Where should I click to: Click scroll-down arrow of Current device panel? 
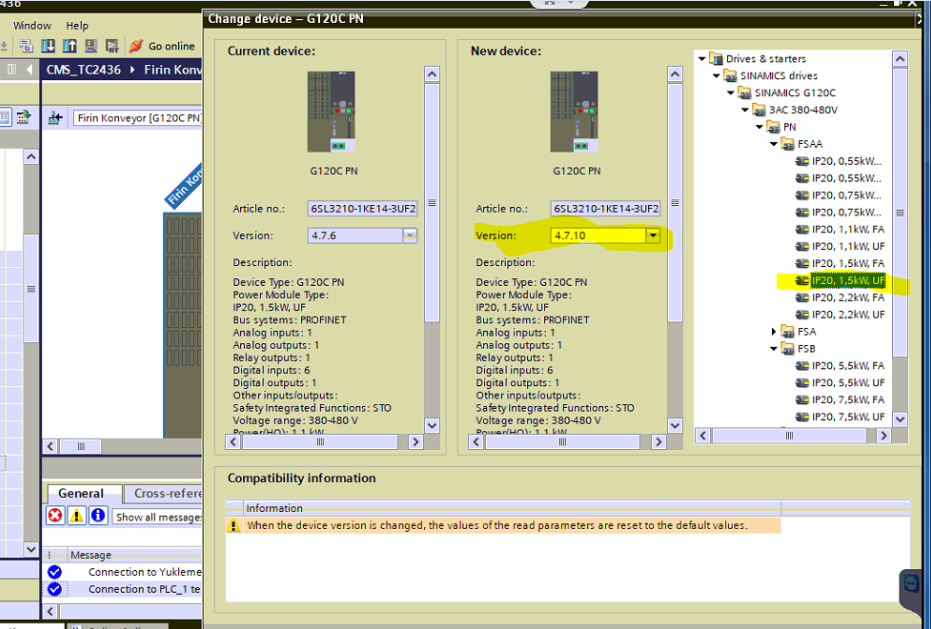[432, 425]
